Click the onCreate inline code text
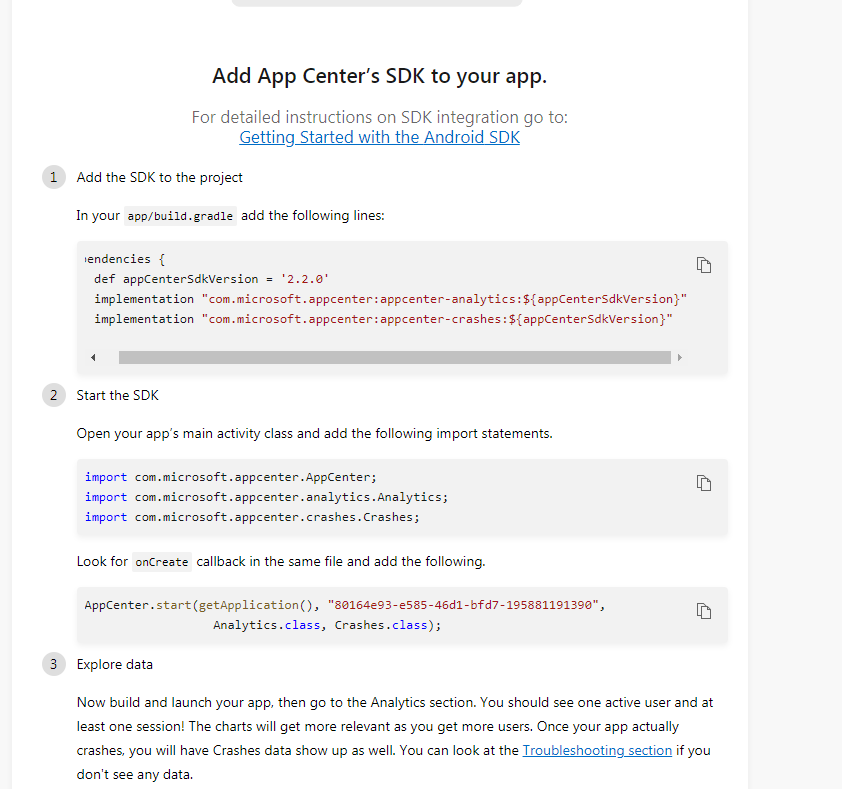The image size is (842, 789). pos(162,562)
